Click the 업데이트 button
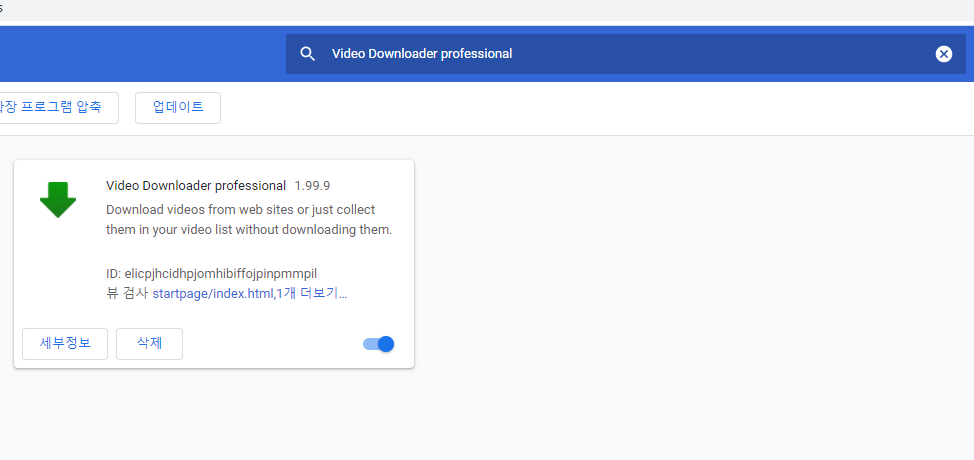Screen dimensions: 974x460 click(x=178, y=108)
